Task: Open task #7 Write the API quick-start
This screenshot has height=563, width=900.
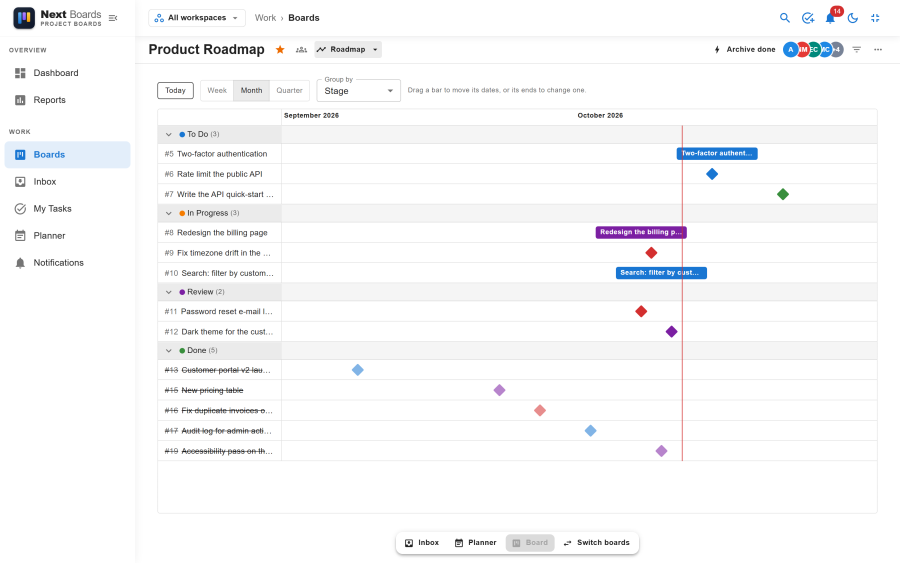Action: [219, 194]
